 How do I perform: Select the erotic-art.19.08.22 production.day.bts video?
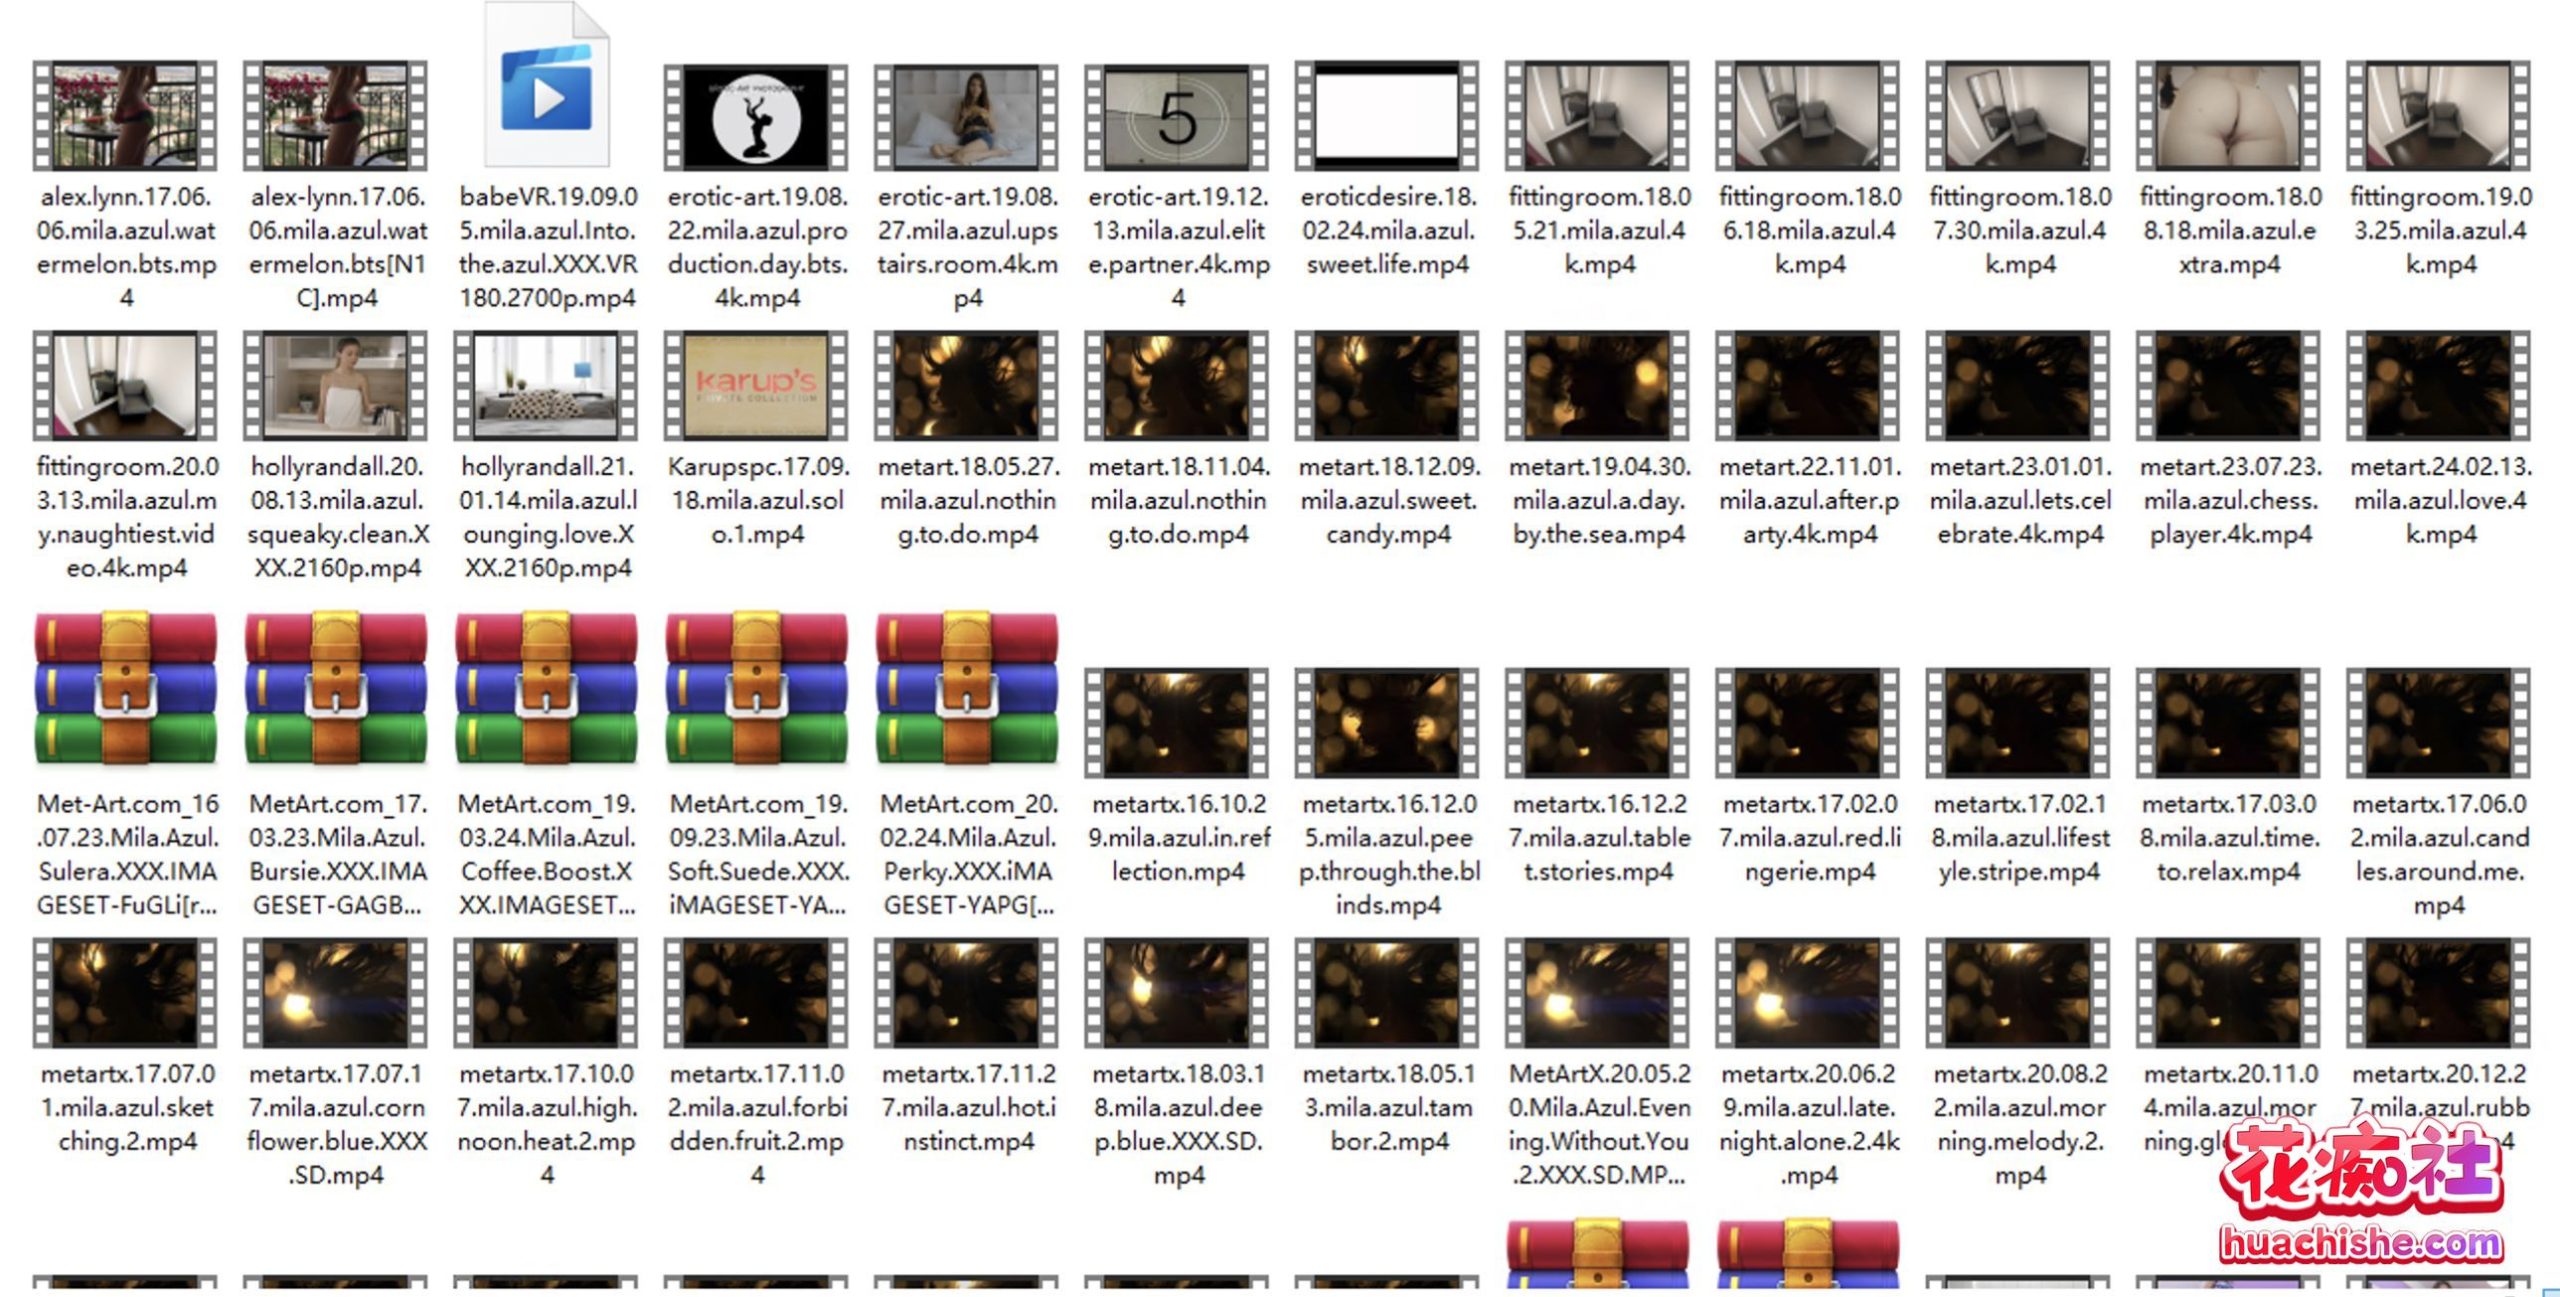(757, 116)
